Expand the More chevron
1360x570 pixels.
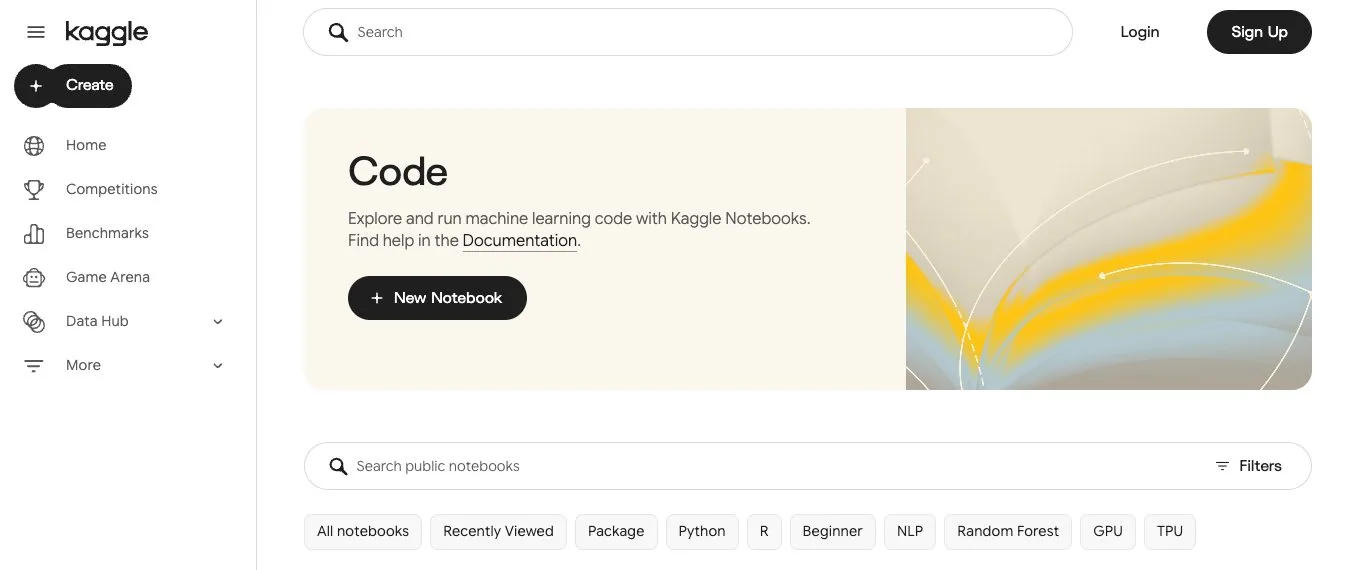point(218,366)
